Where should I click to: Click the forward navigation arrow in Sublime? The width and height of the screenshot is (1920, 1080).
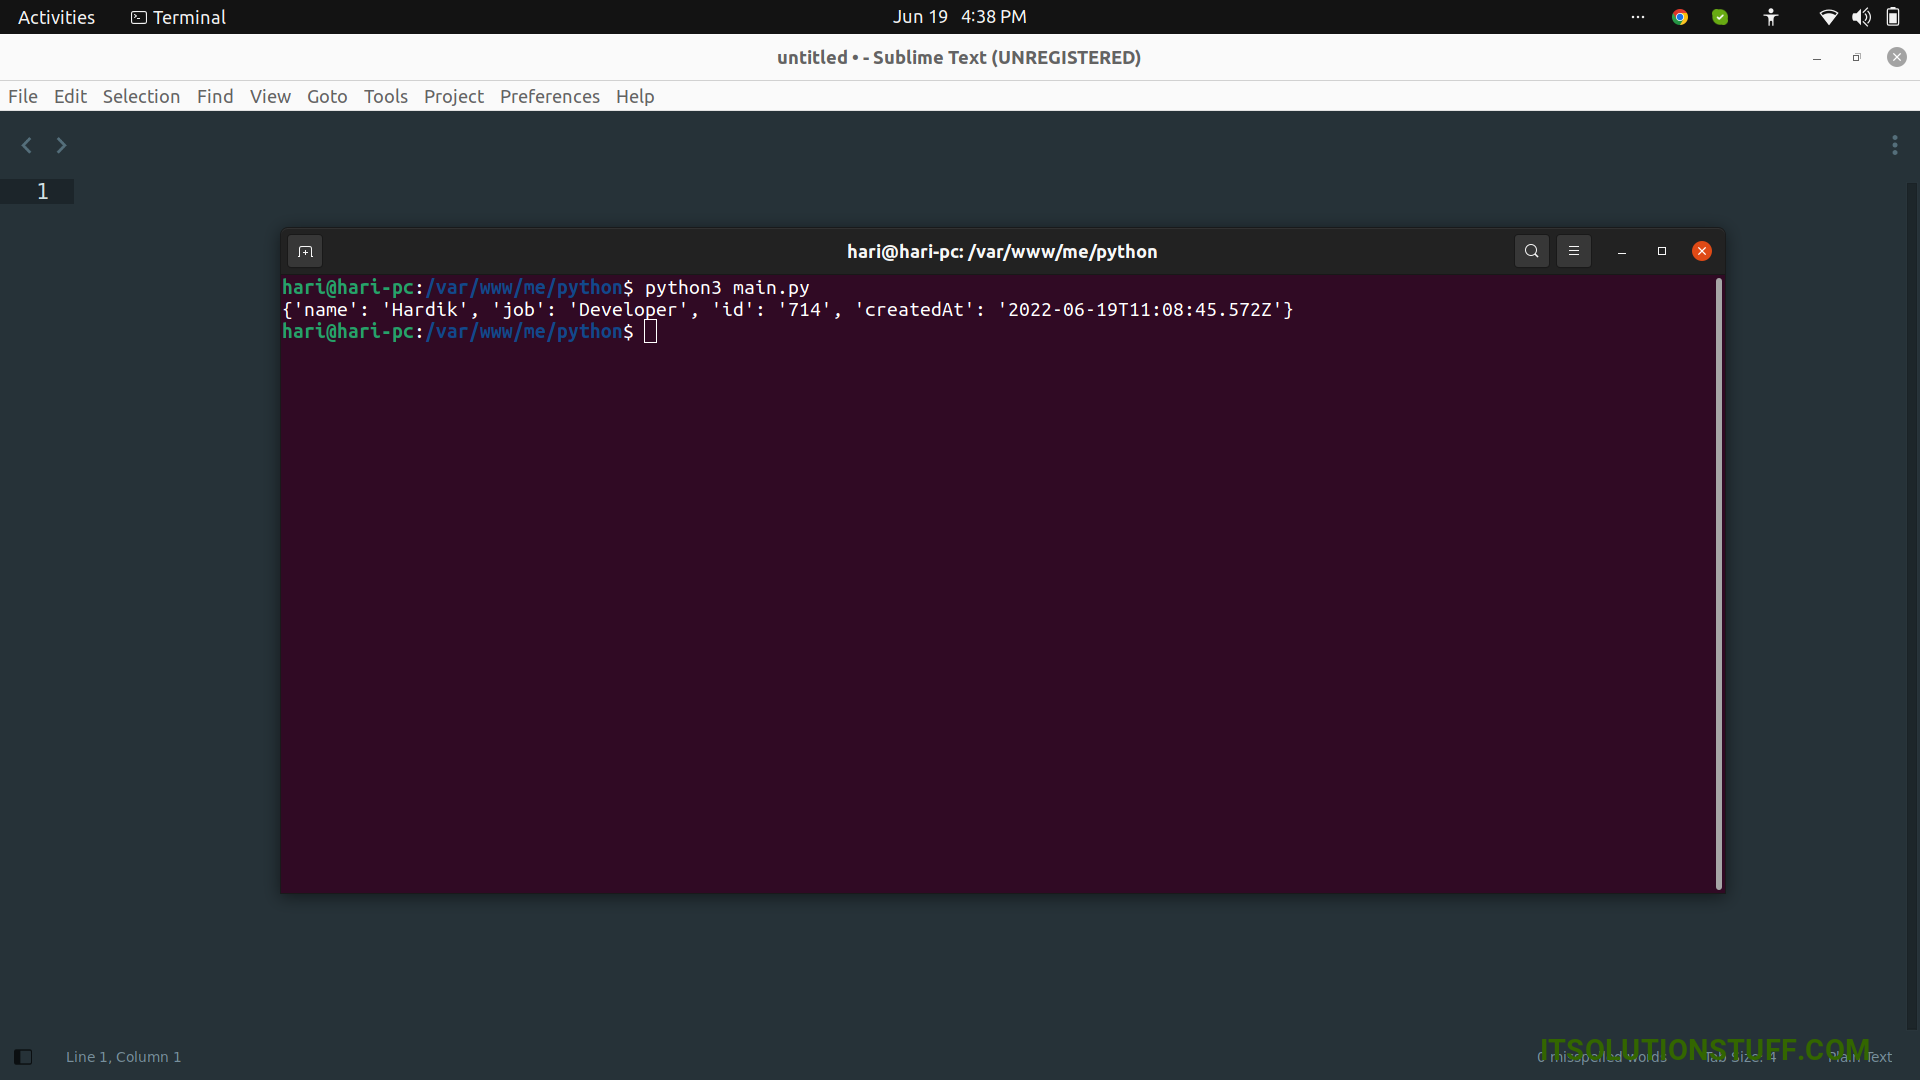(60, 145)
